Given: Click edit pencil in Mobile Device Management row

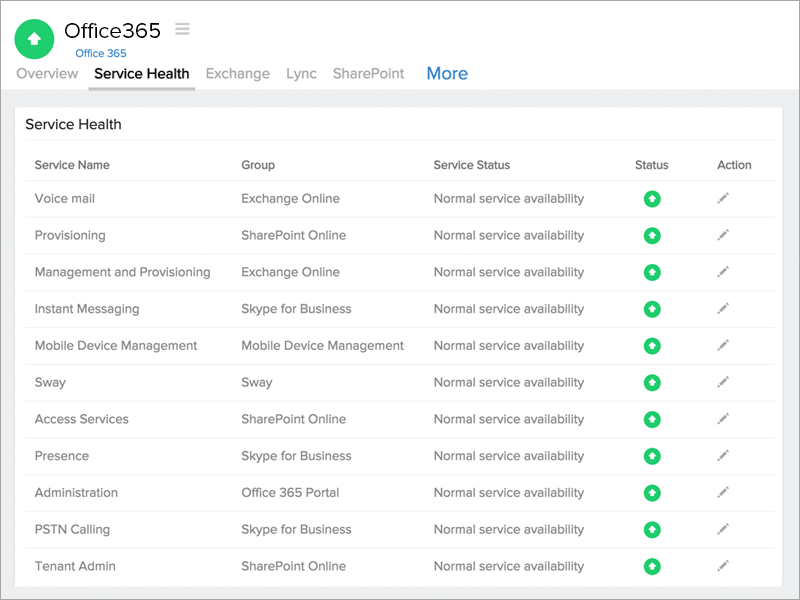Looking at the screenshot, I should click(x=723, y=345).
